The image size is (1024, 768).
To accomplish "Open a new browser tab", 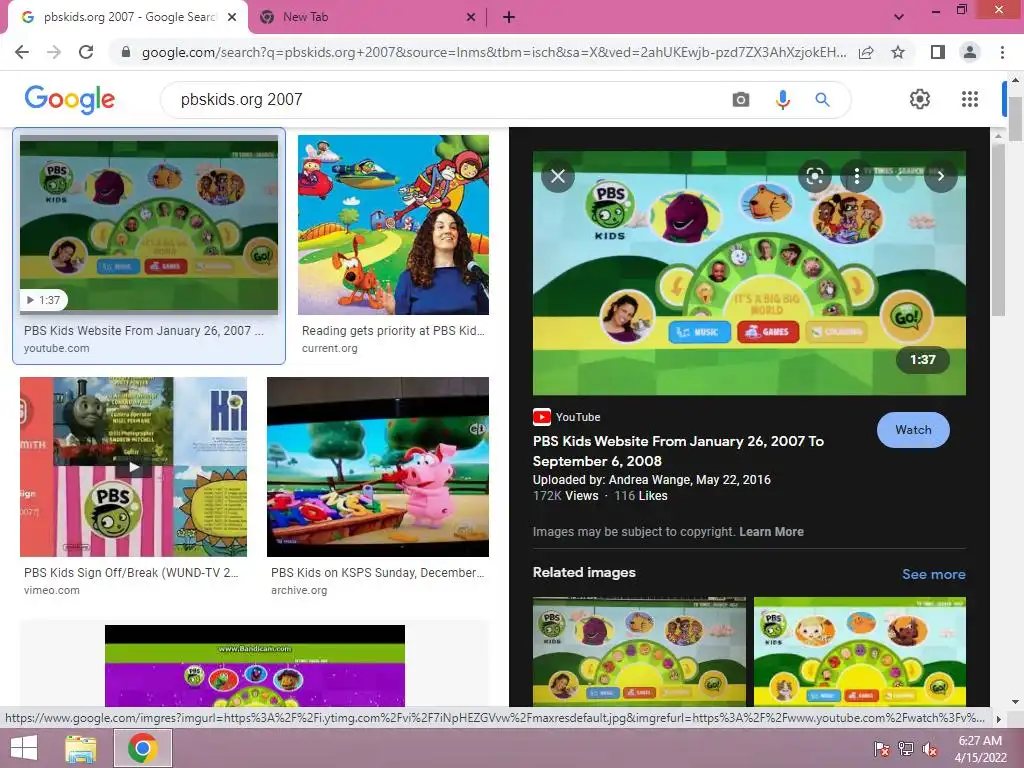I will tap(509, 18).
